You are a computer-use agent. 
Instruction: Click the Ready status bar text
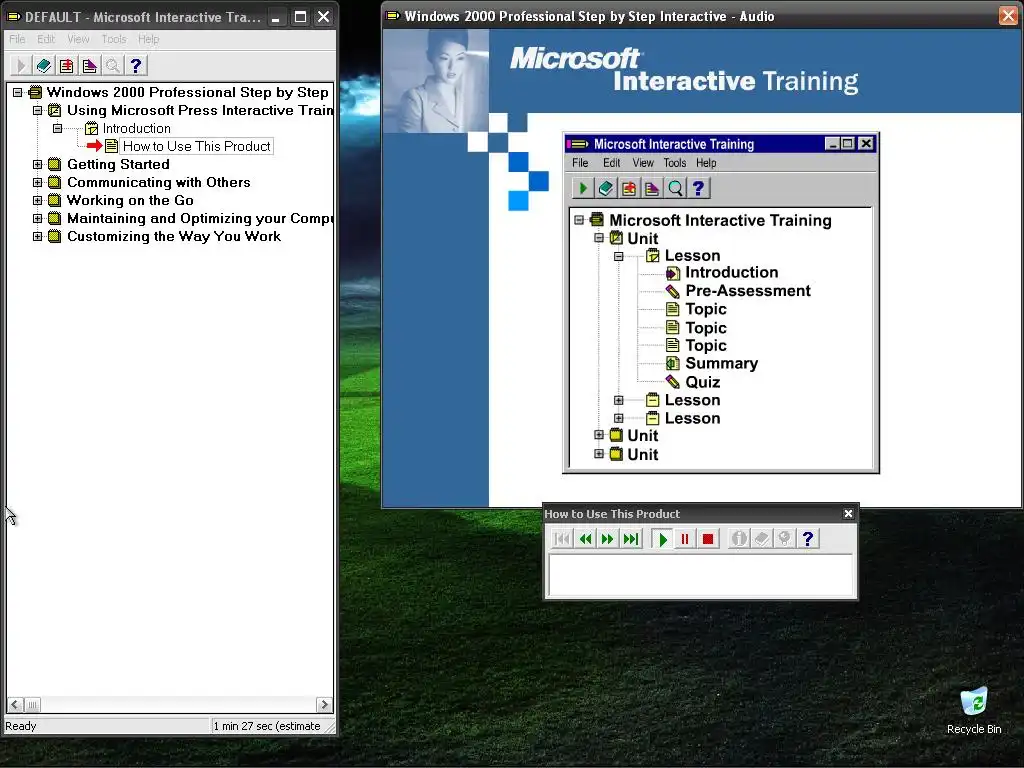tap(21, 726)
